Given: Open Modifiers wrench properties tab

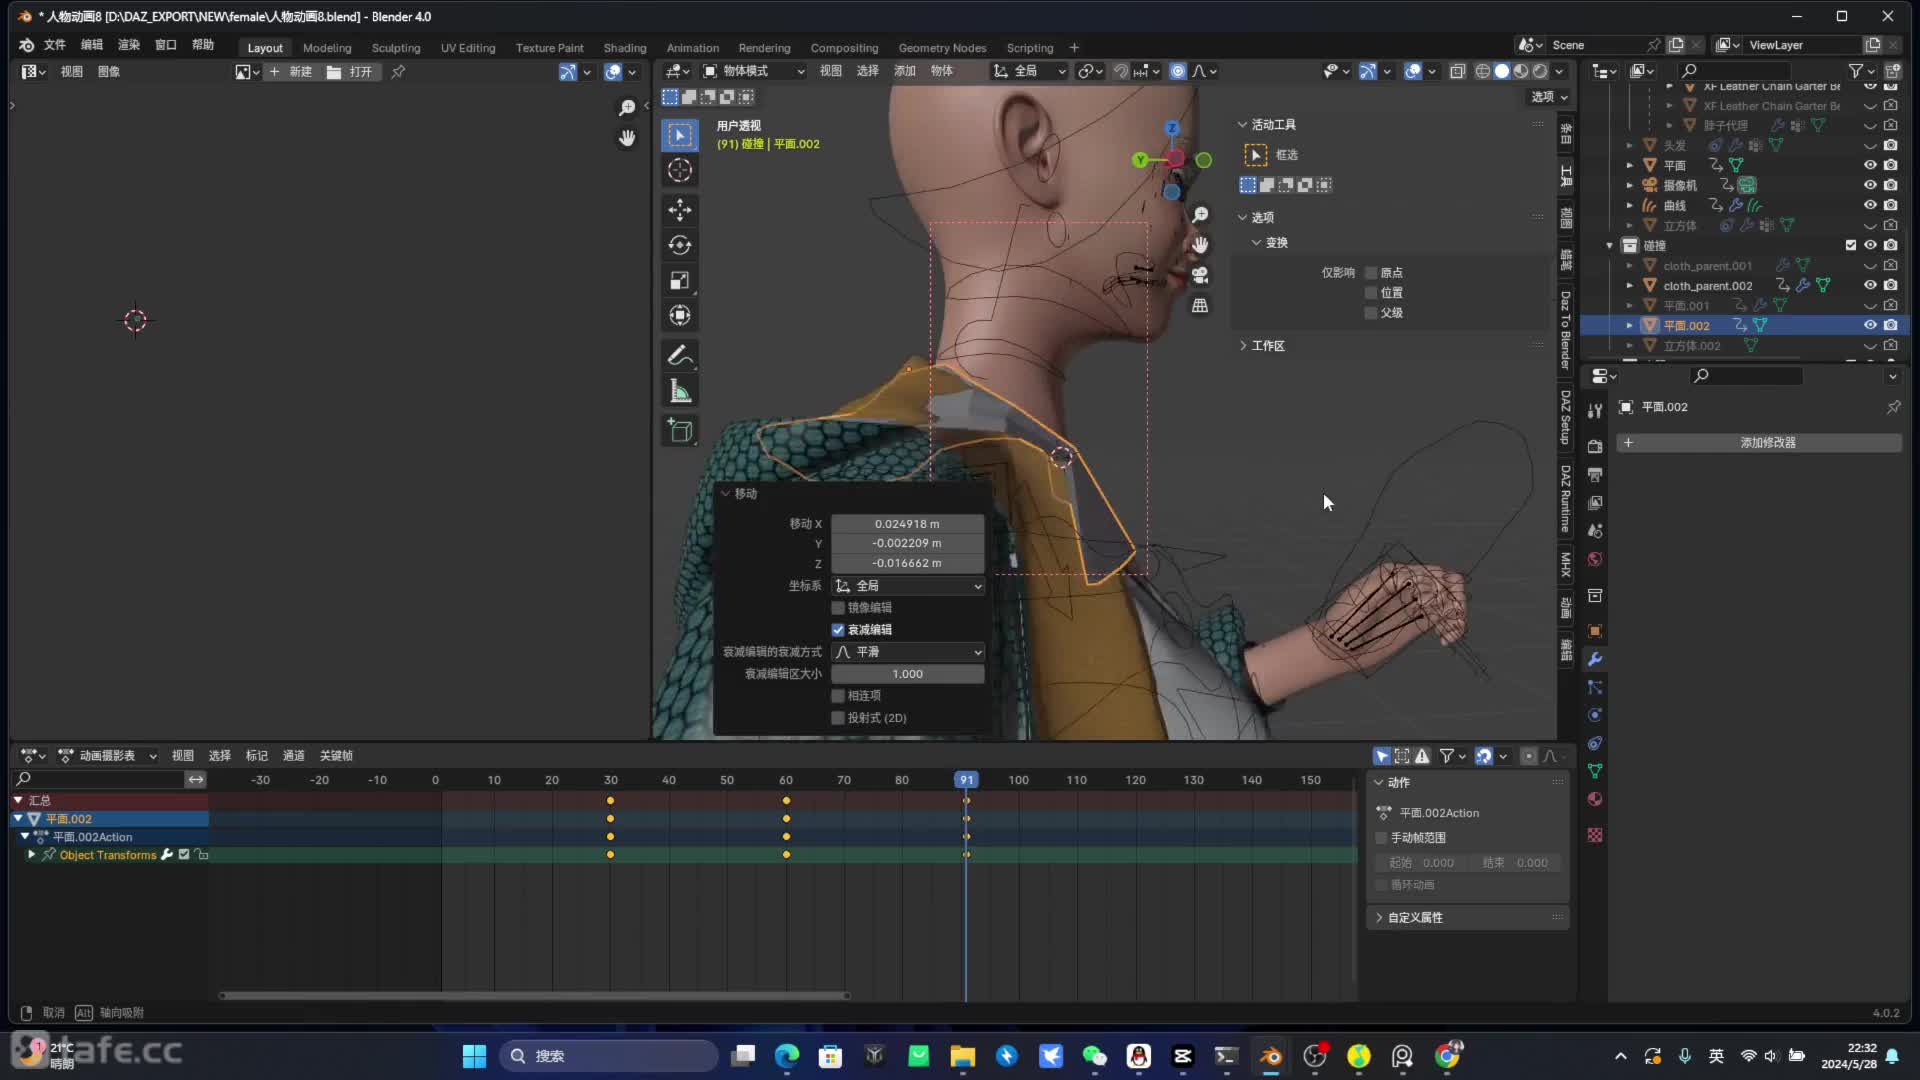Looking at the screenshot, I should click(x=1595, y=659).
